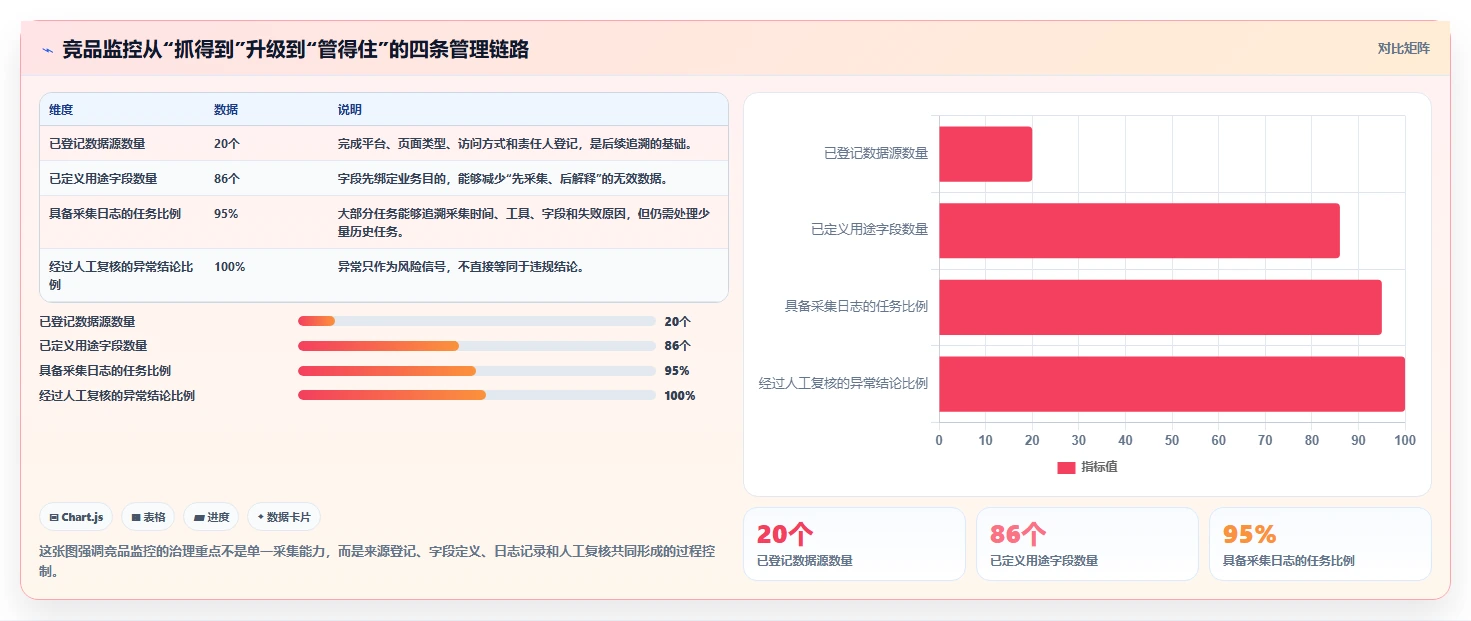Select the 进度 tag chip
This screenshot has height=621, width=1471.
[x=211, y=517]
